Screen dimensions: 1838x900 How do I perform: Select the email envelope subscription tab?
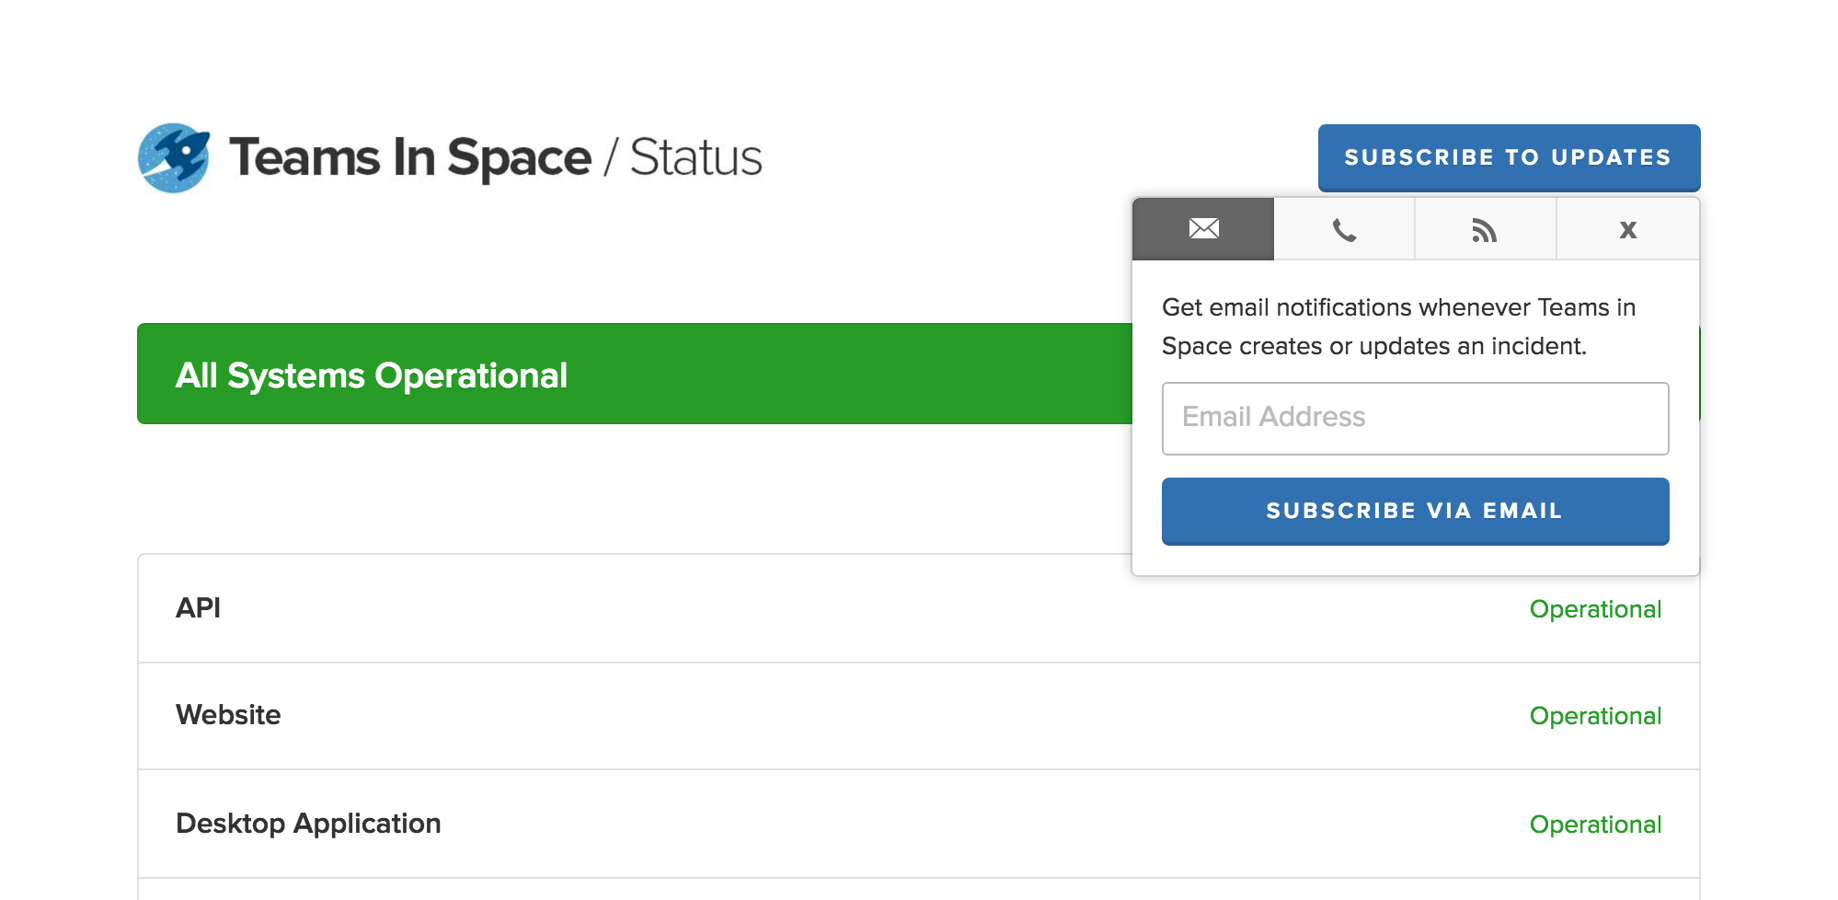tap(1203, 229)
